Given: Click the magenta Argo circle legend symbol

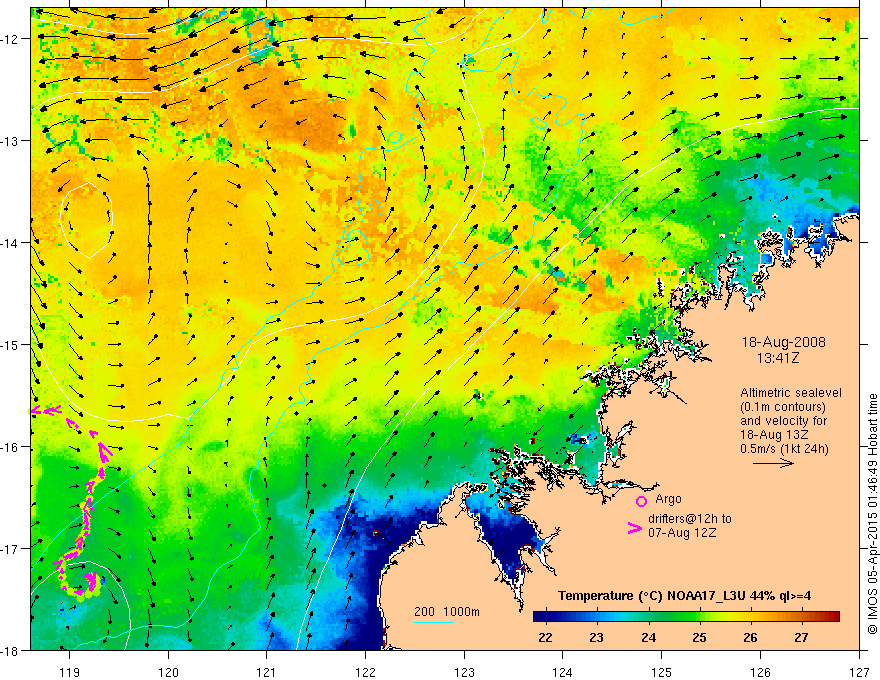Looking at the screenshot, I should click(641, 501).
